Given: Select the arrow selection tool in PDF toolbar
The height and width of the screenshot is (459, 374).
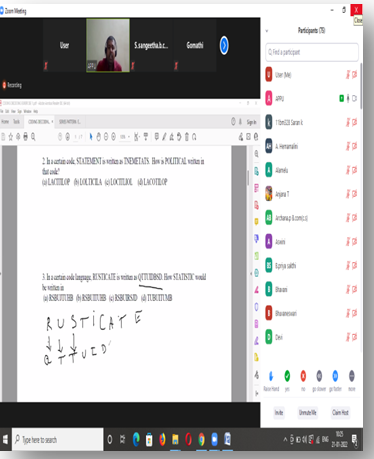Looking at the screenshot, I should tap(91, 137).
